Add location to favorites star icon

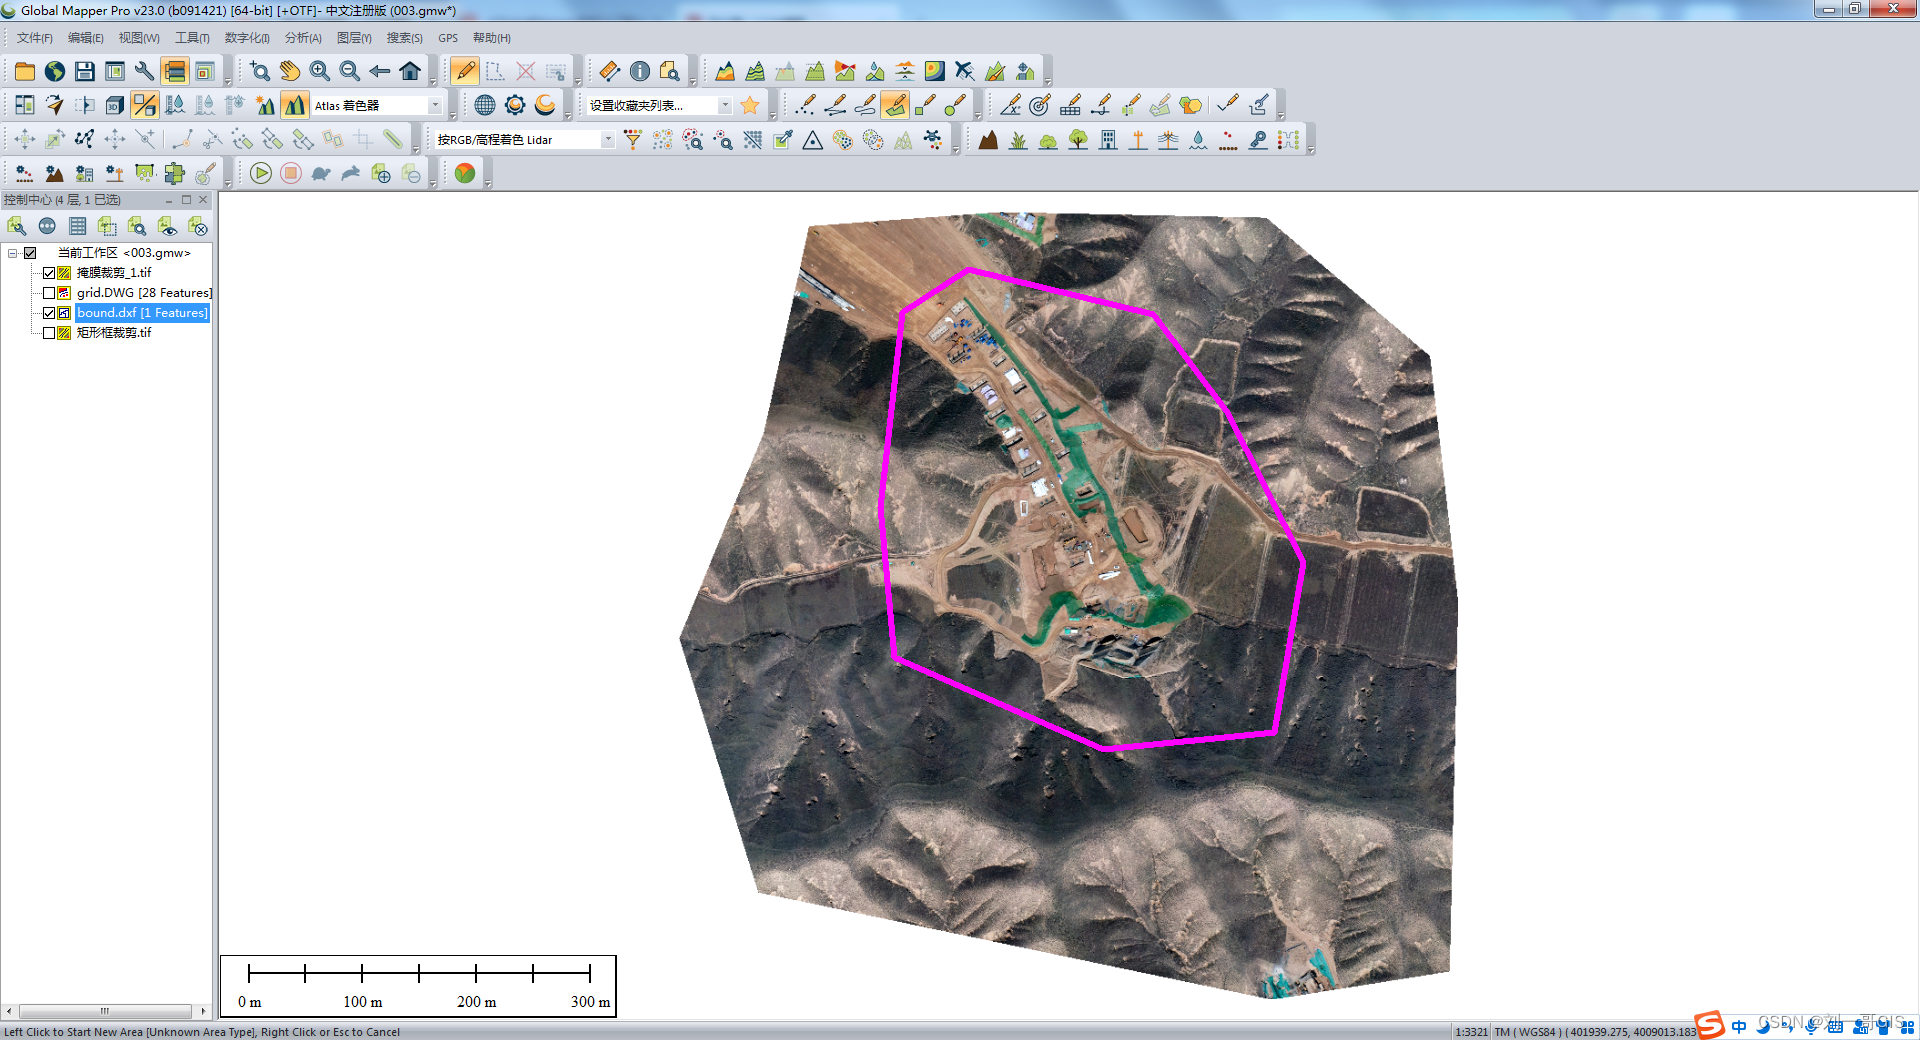750,105
